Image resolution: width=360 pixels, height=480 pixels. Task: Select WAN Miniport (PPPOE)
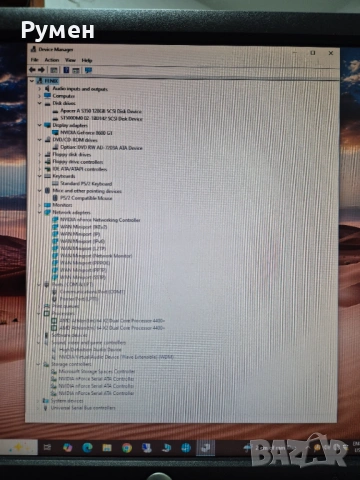(x=85, y=263)
